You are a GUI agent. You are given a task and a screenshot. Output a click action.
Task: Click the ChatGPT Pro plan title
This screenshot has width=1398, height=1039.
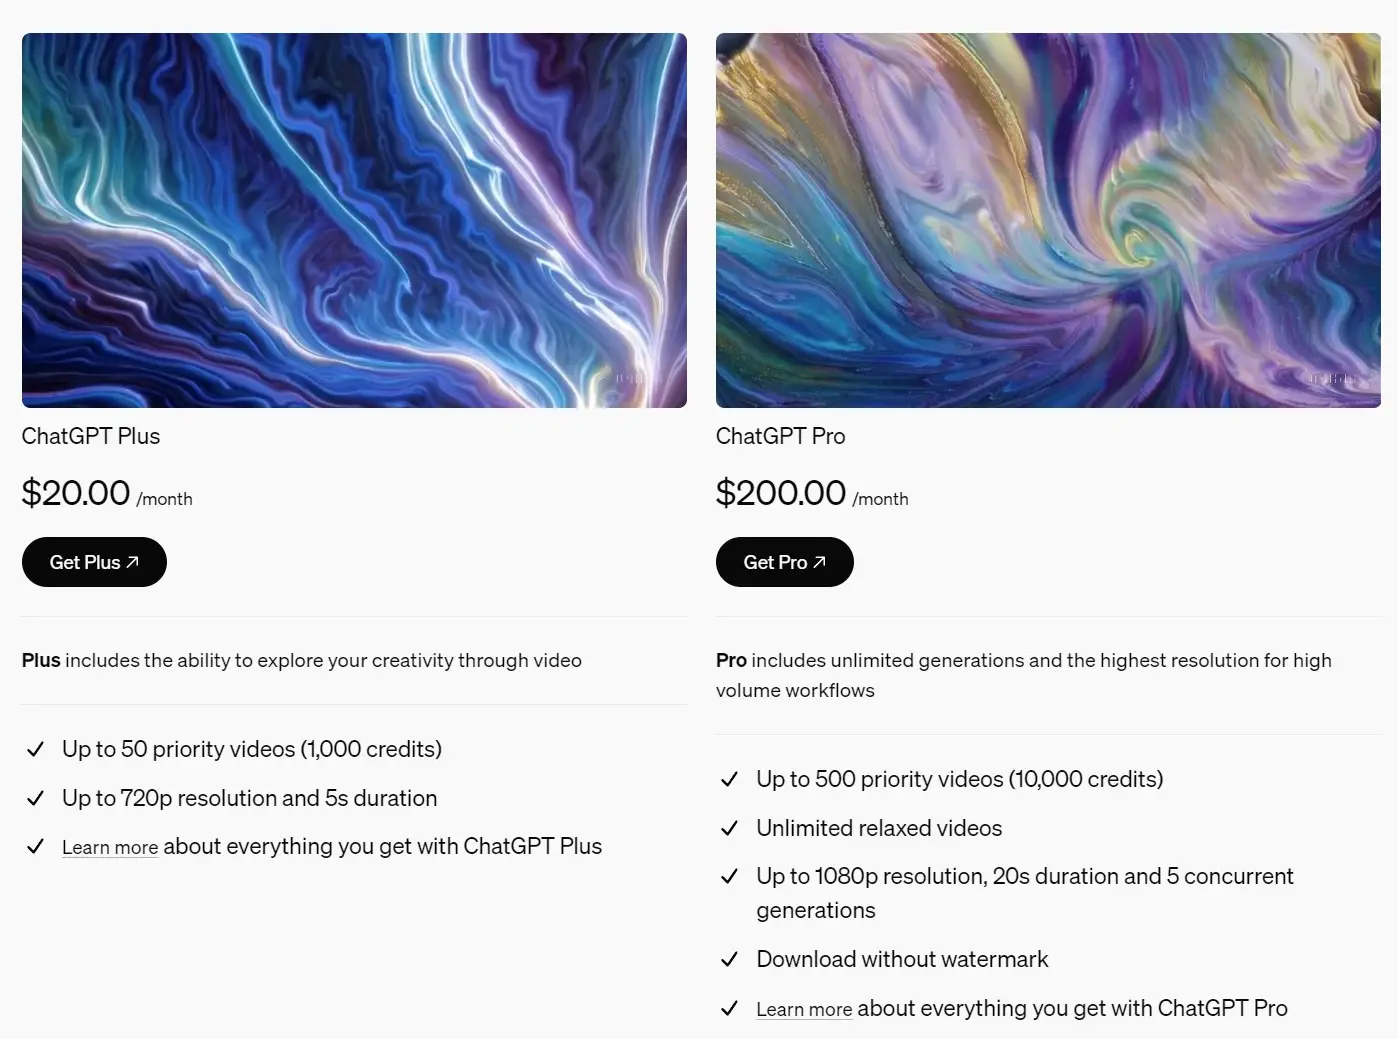[781, 436]
